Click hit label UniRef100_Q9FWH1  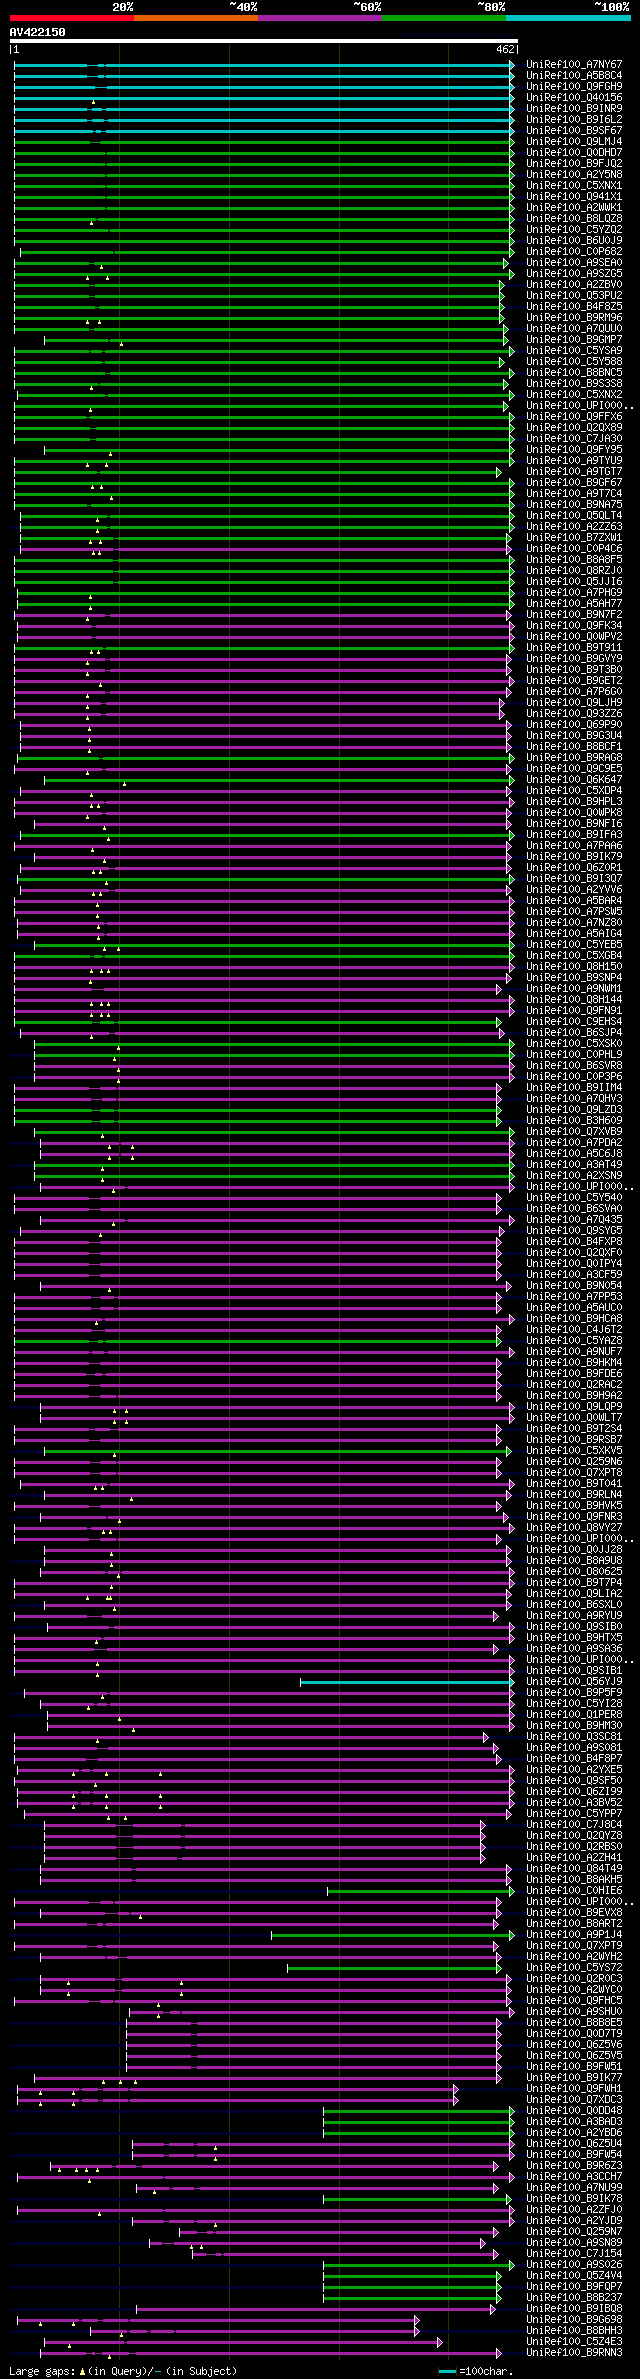click(574, 2089)
